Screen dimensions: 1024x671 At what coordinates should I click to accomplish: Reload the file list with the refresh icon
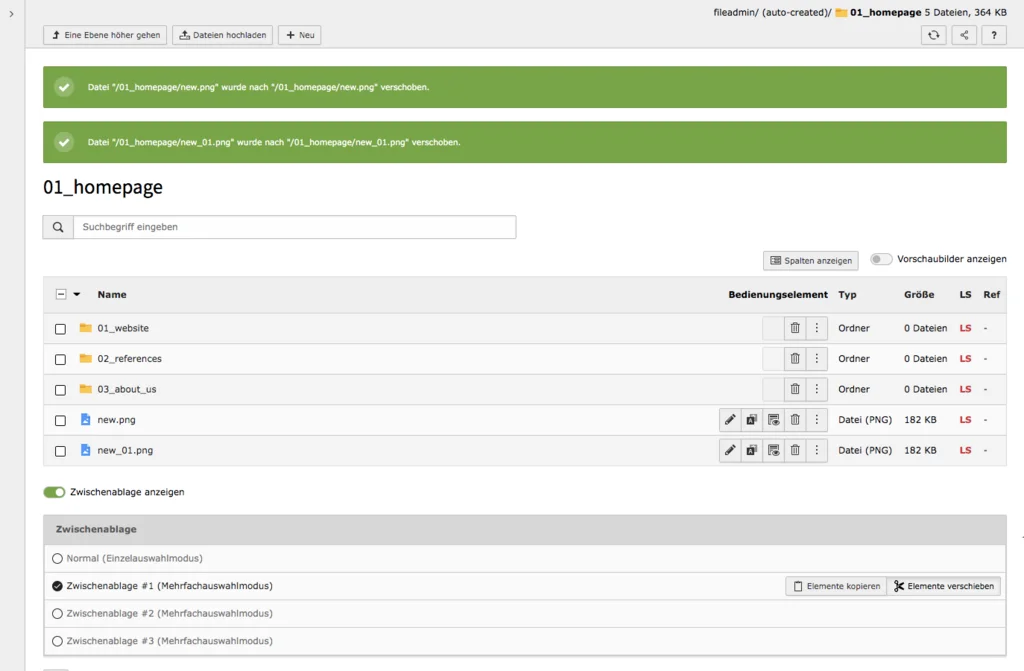tap(933, 34)
